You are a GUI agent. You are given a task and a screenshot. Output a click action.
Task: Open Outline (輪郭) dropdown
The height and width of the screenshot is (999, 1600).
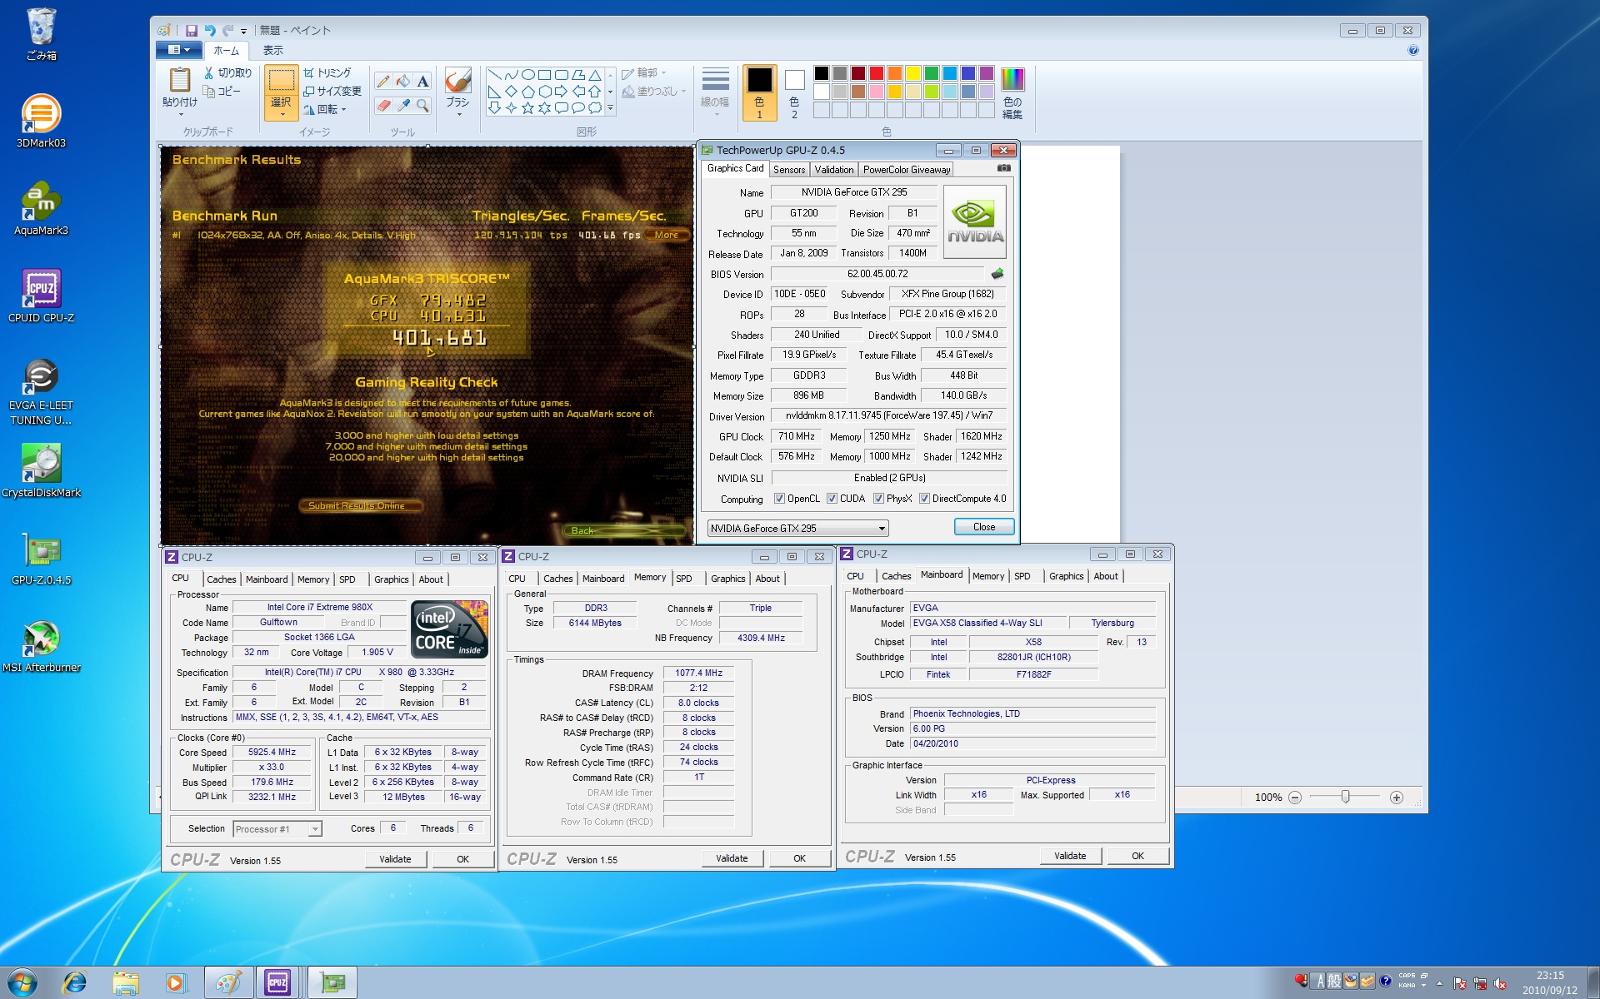pyautogui.click(x=643, y=73)
